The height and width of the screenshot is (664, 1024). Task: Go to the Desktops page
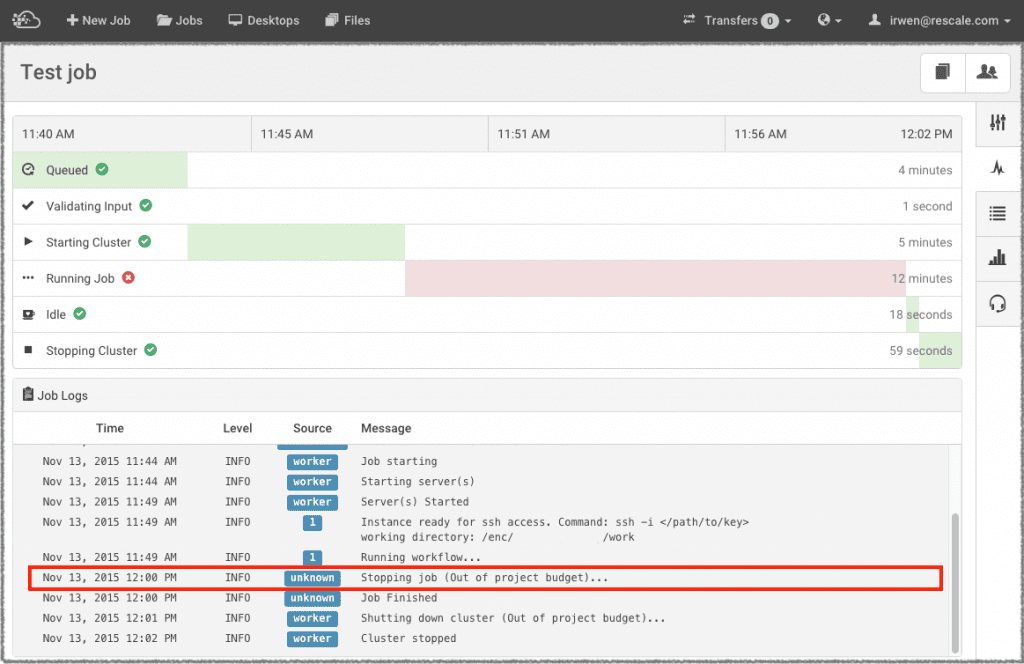pyautogui.click(x=264, y=20)
